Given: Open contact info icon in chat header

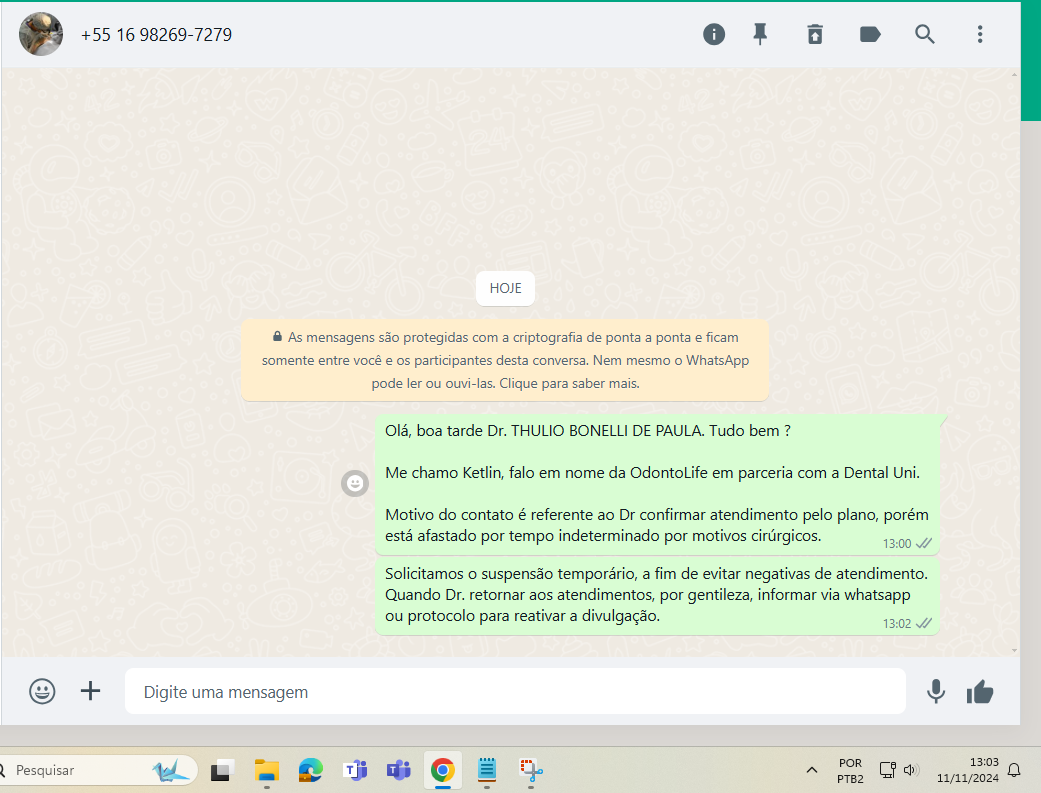Looking at the screenshot, I should pos(714,34).
